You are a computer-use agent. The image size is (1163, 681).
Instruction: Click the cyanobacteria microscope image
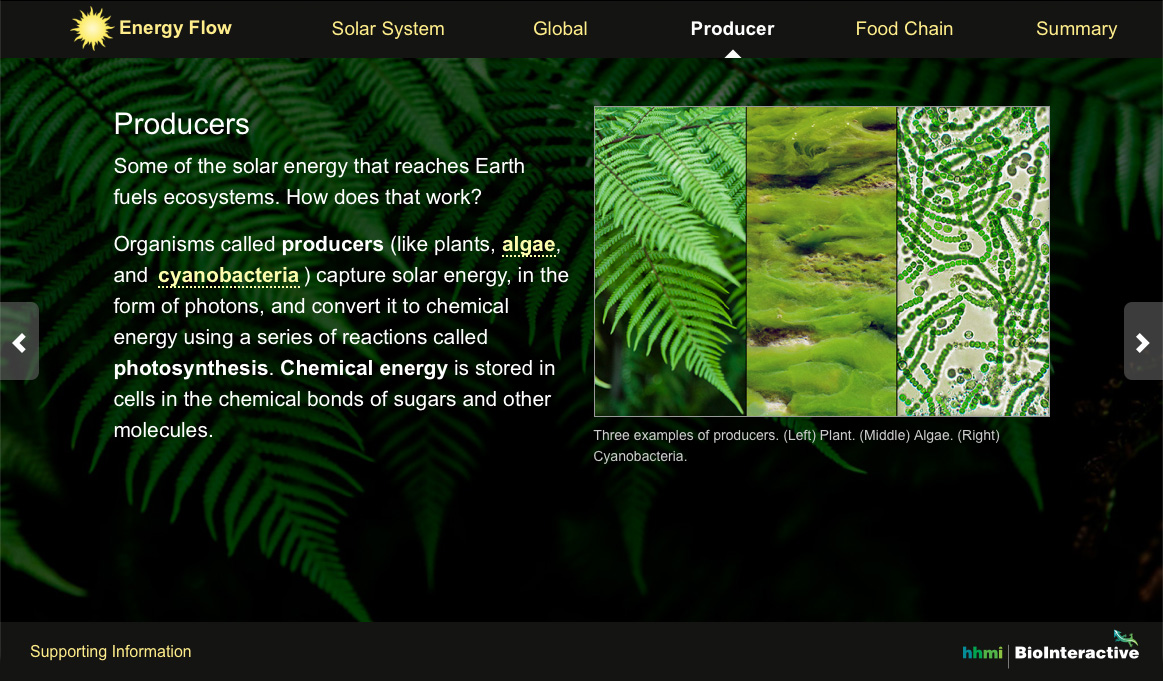973,260
